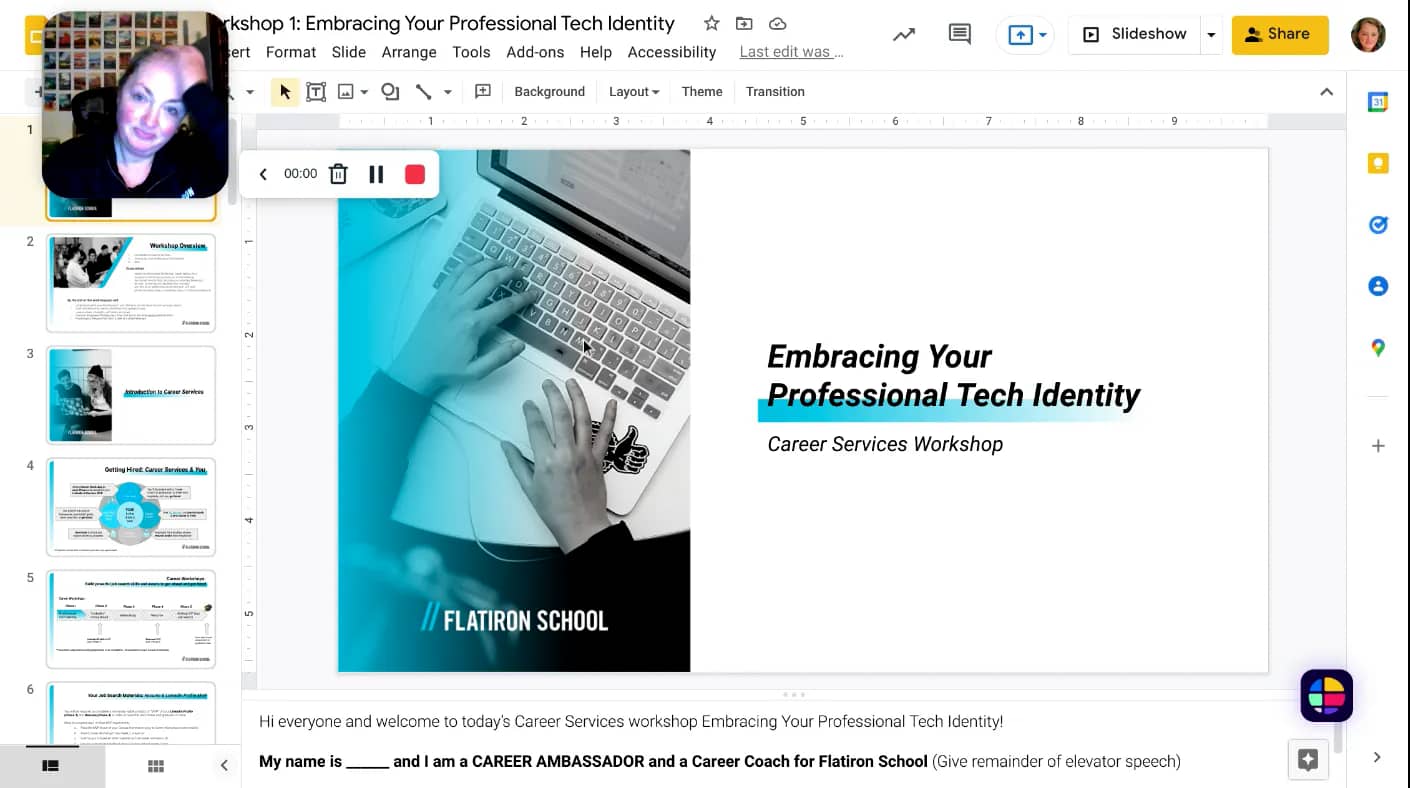The height and width of the screenshot is (788, 1410).
Task: Add a comment using the toolbar icon
Action: [483, 92]
